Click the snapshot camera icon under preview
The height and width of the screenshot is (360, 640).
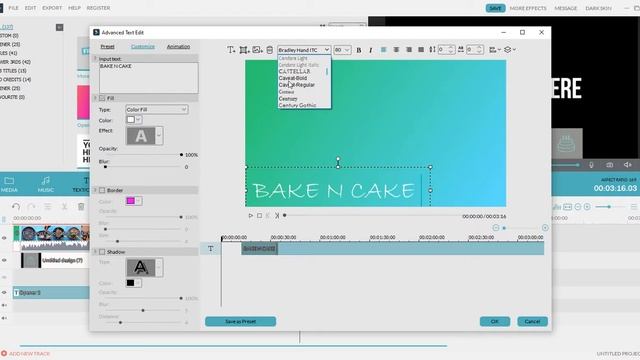tap(609, 164)
